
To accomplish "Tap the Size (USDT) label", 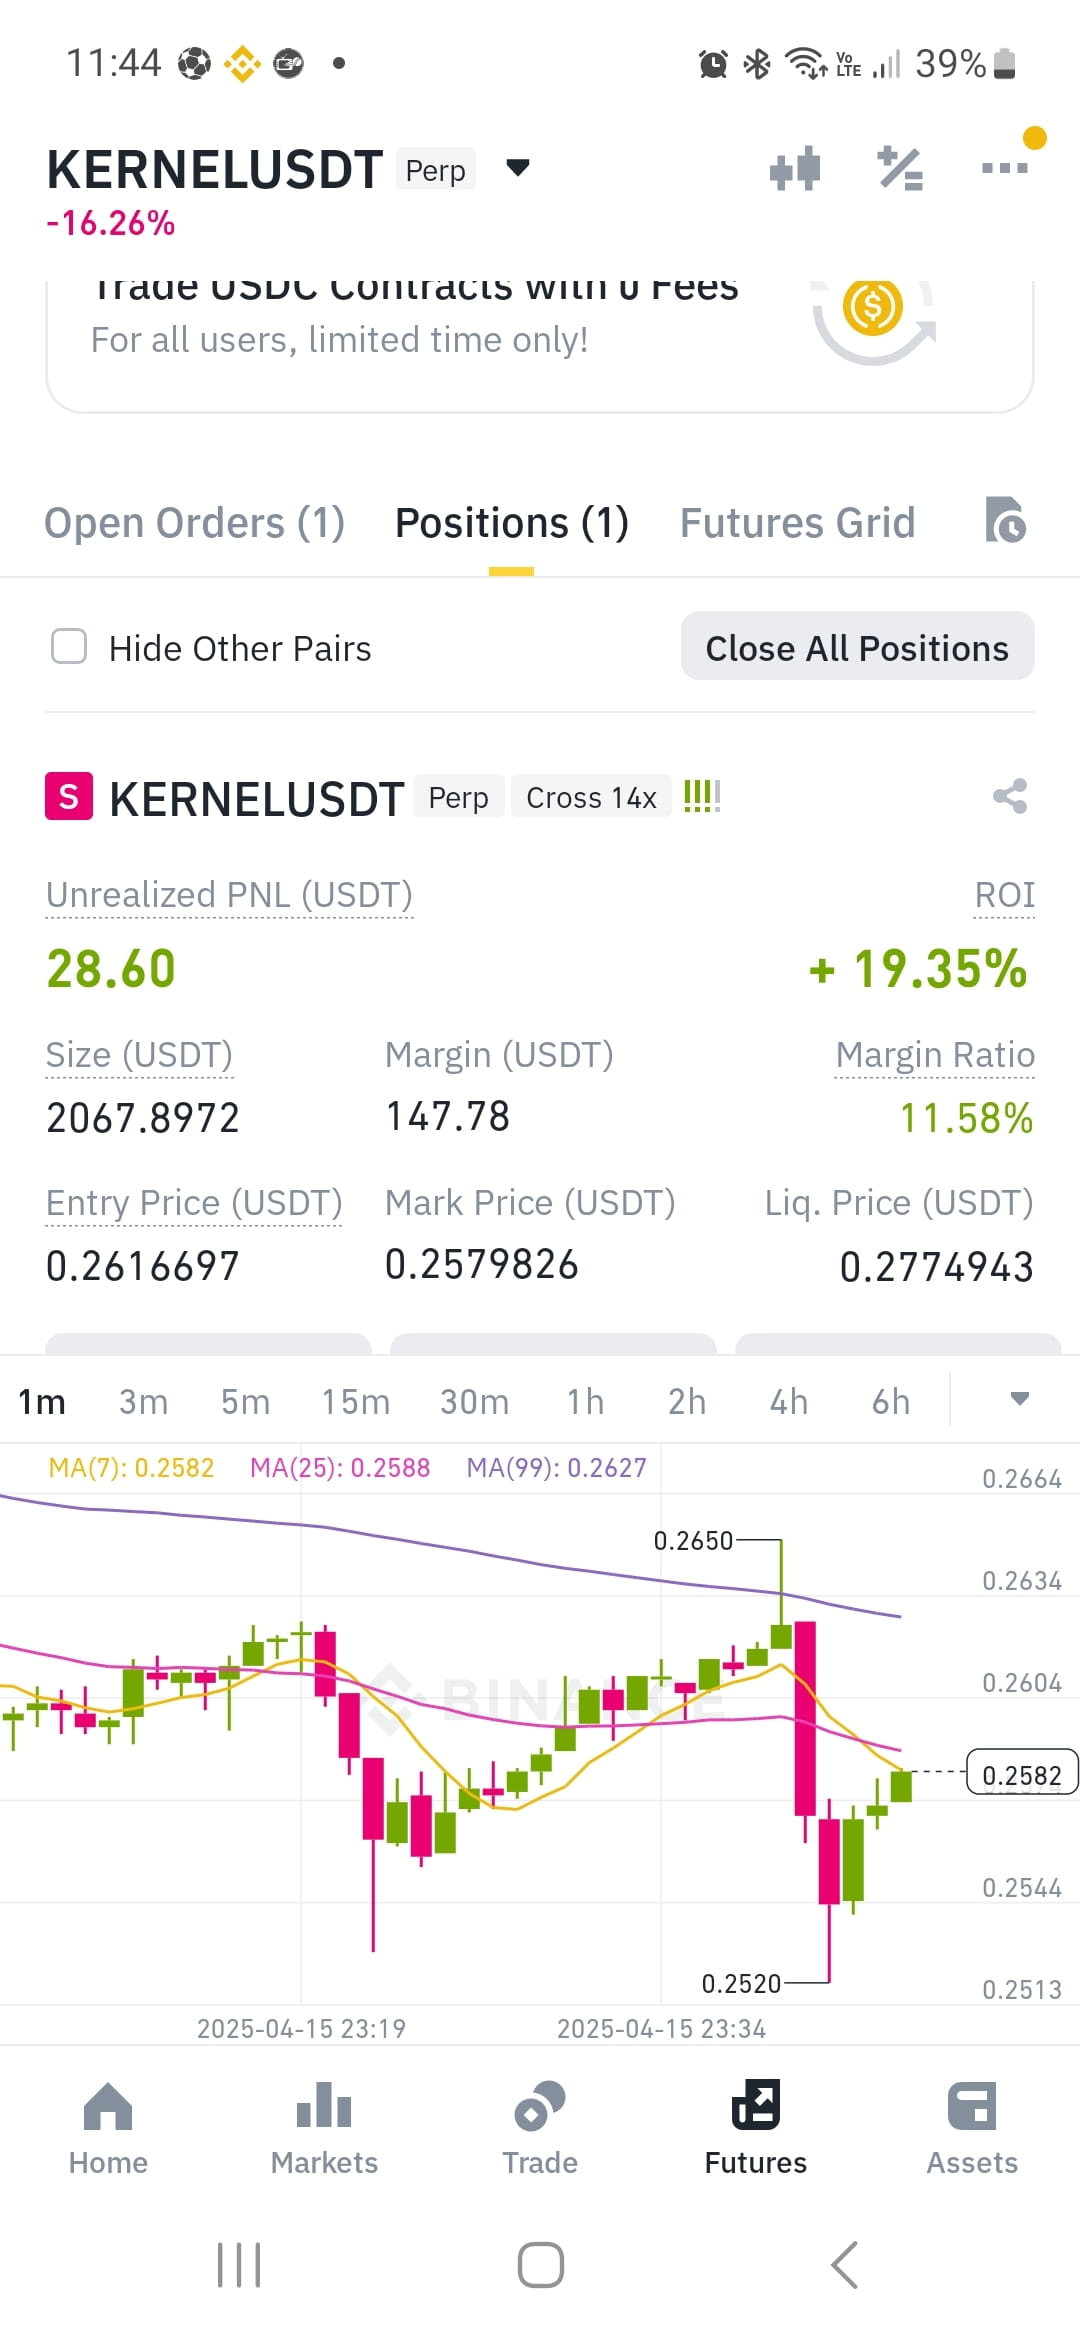I will (139, 1055).
